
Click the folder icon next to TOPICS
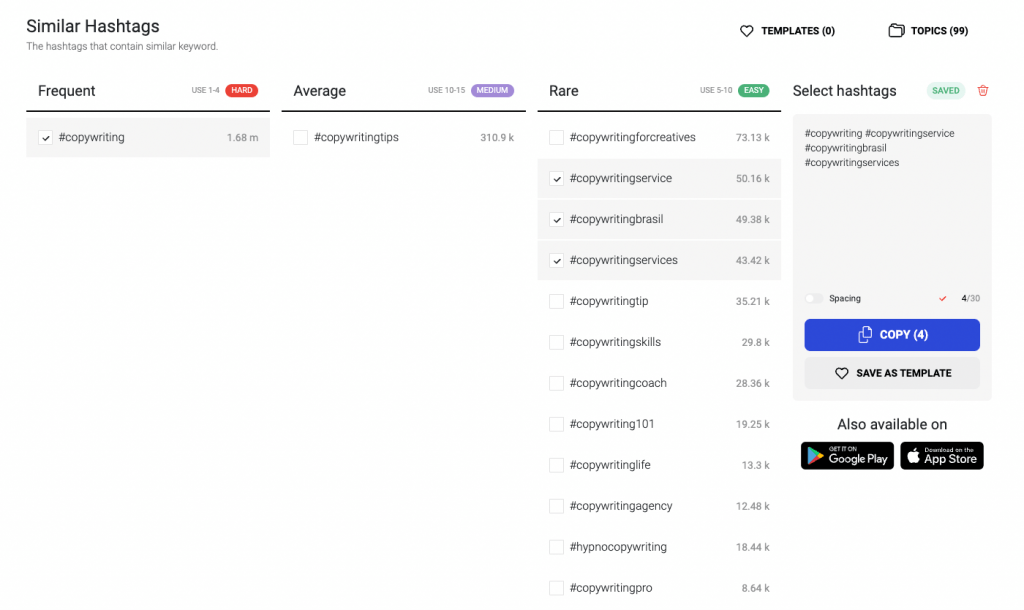coord(896,31)
